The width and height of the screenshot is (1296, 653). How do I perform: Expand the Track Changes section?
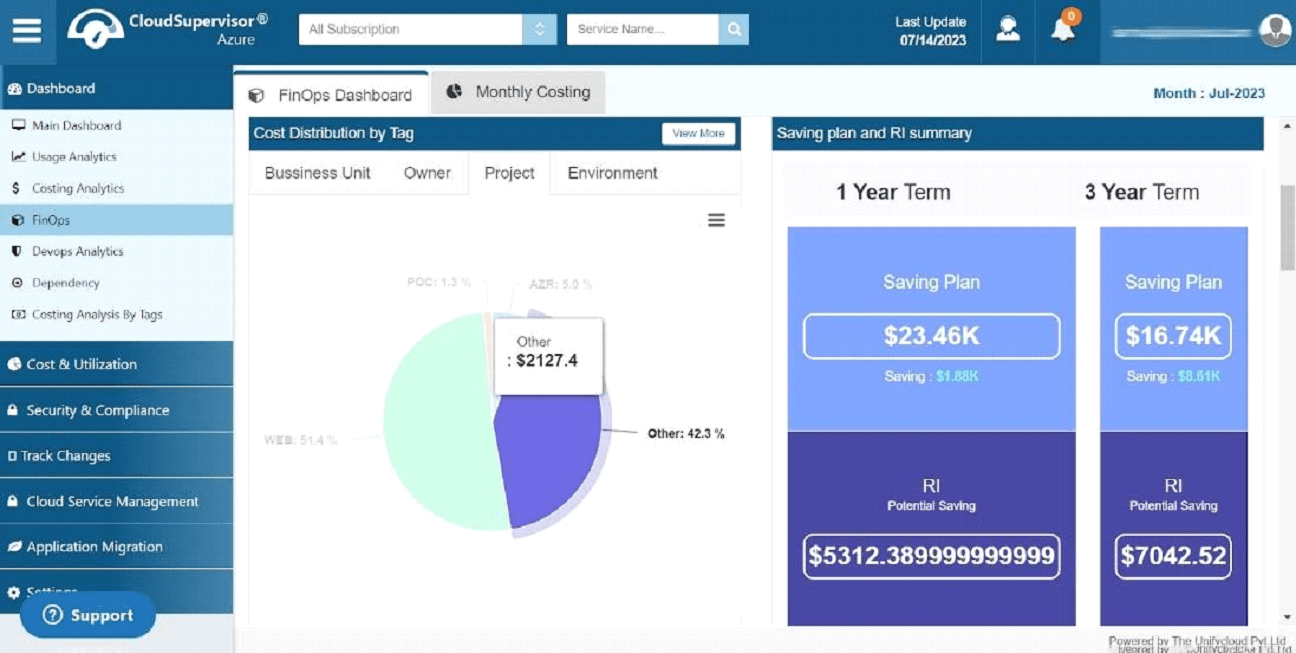pos(116,456)
